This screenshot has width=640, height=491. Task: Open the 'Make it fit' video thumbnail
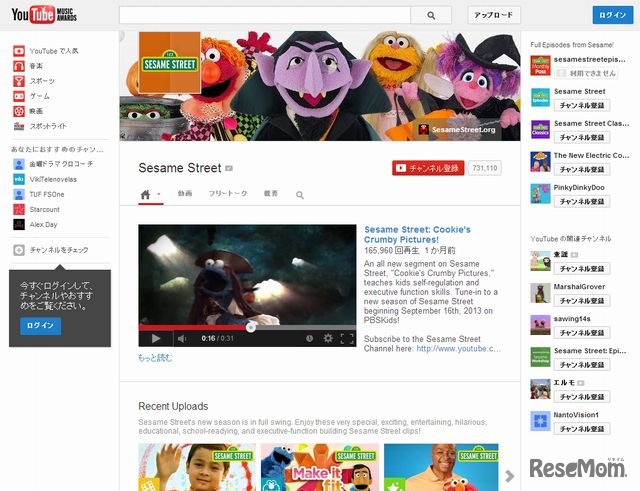[x=320, y=467]
